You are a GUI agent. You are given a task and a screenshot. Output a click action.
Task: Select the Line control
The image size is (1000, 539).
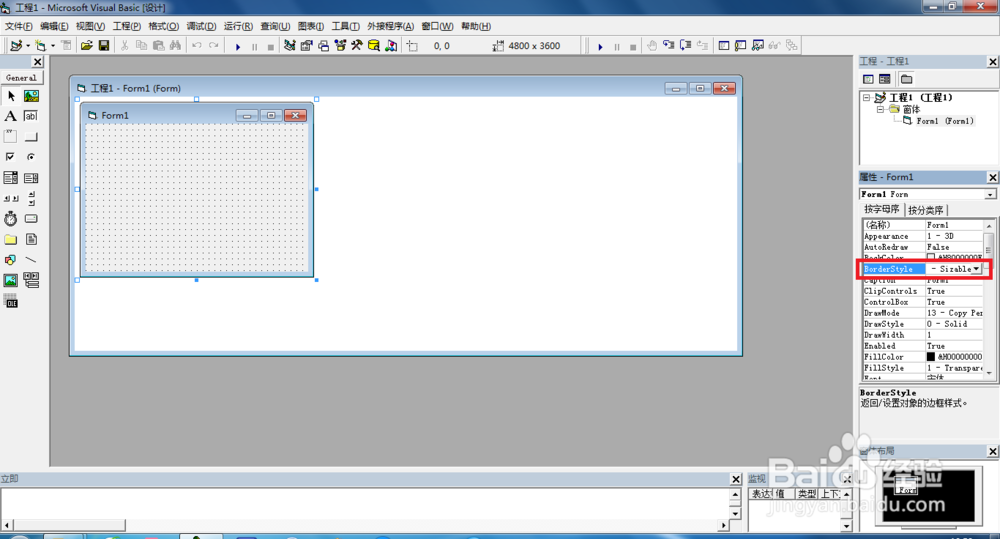[x=31, y=260]
